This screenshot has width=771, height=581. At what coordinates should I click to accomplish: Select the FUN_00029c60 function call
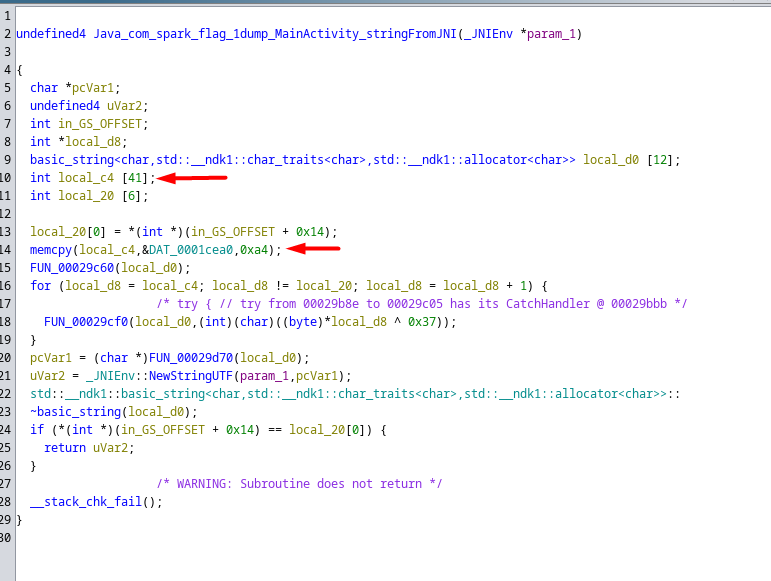click(72, 268)
